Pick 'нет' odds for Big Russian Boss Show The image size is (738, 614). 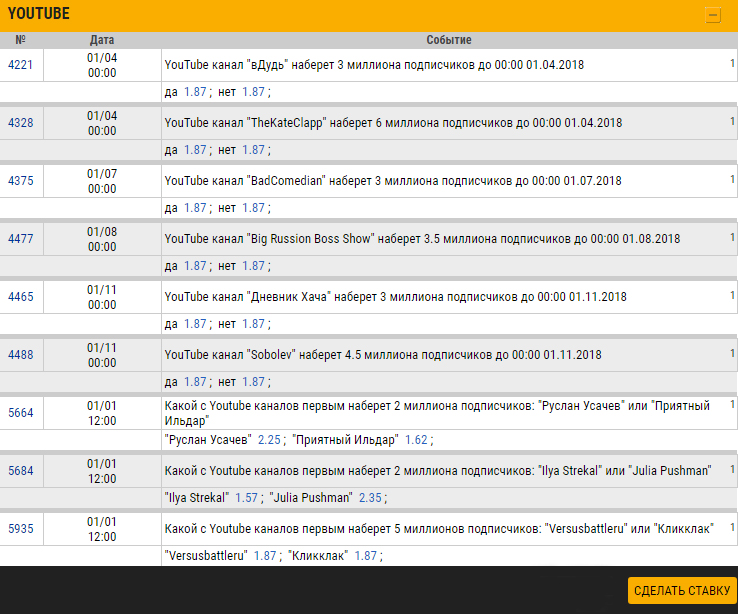pyautogui.click(x=253, y=266)
